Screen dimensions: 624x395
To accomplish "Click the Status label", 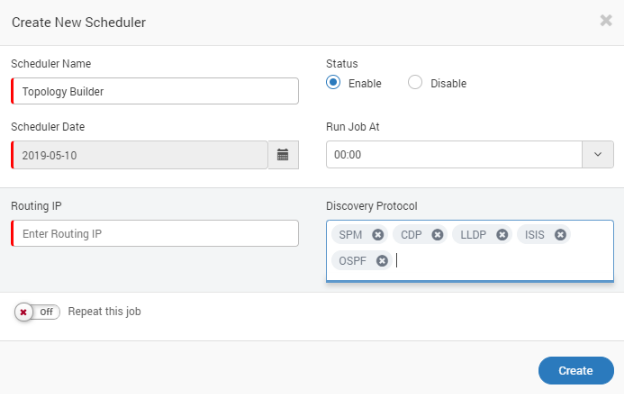I will click(x=342, y=64).
